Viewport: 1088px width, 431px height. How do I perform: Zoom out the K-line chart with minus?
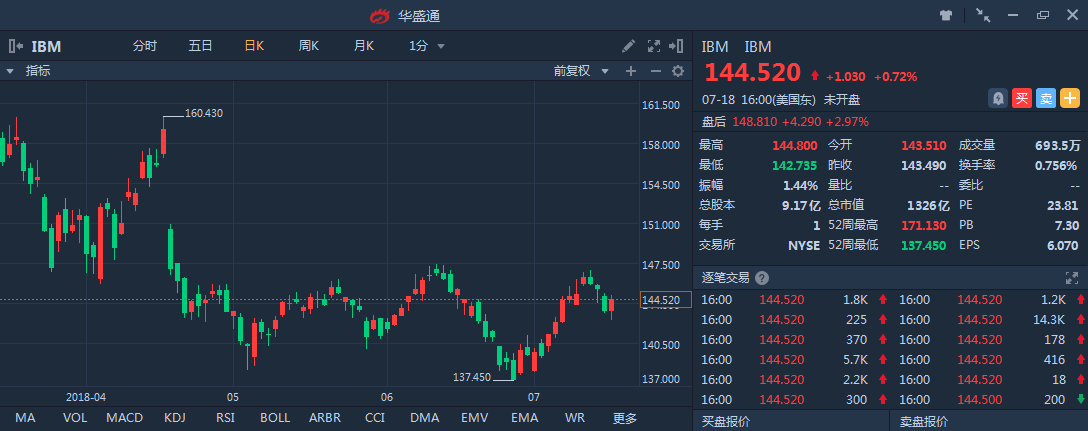click(x=655, y=71)
